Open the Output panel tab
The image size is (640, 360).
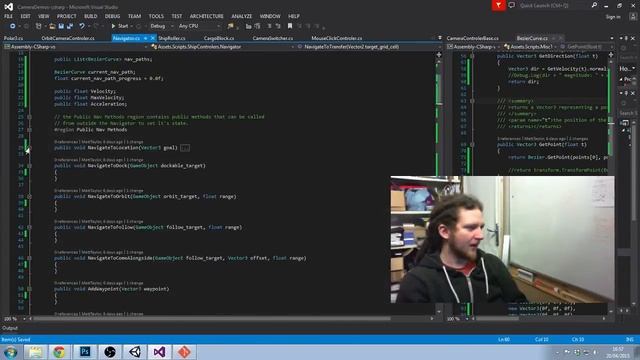pyautogui.click(x=10, y=328)
